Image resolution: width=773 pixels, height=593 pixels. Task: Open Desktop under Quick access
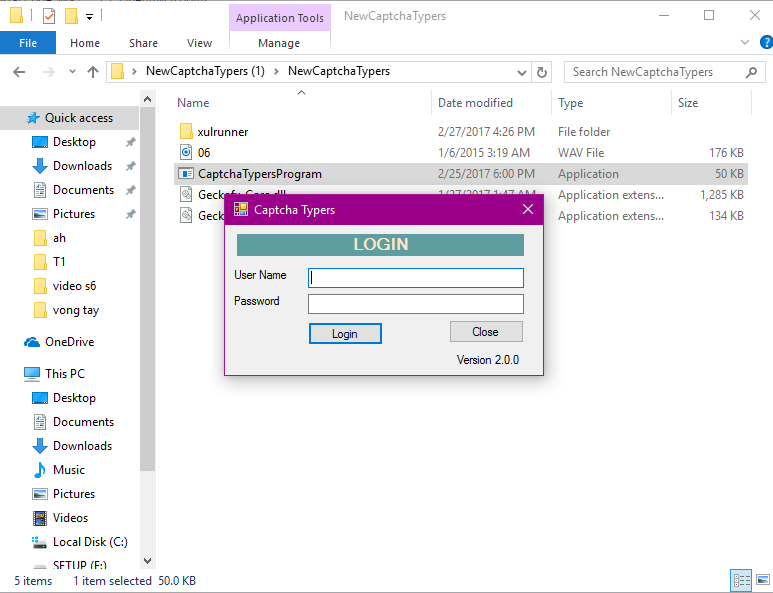coord(74,142)
